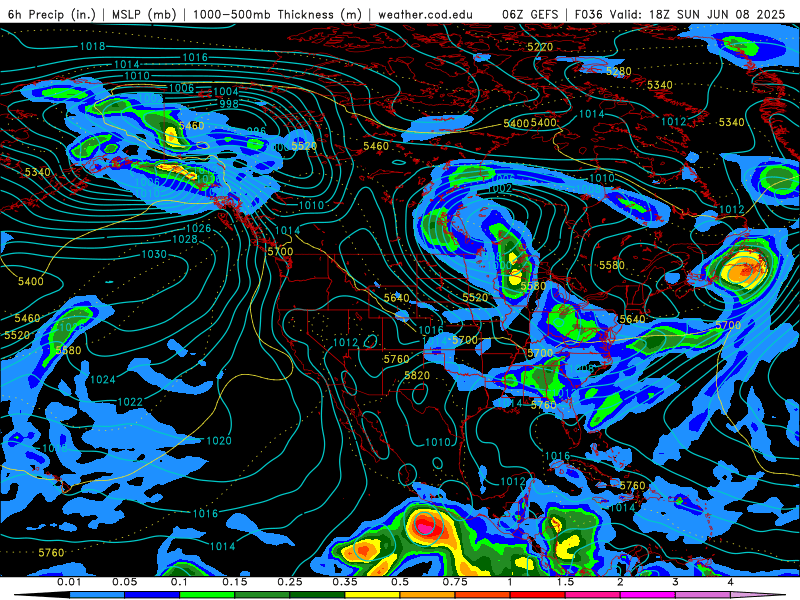Select the red-orange 0.75–1 legend swatch
Screen dimensions: 800x600
483,595
